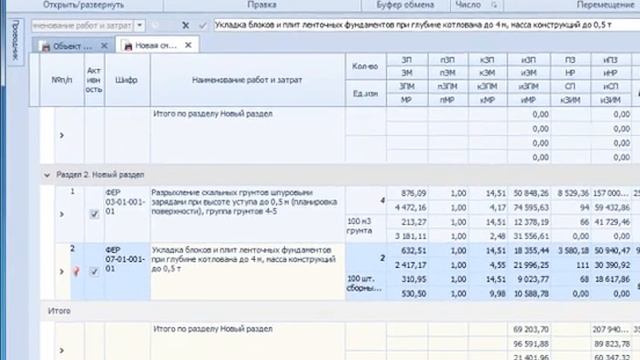Click the Активность column header
This screenshot has height=360, width=640.
coord(94,80)
